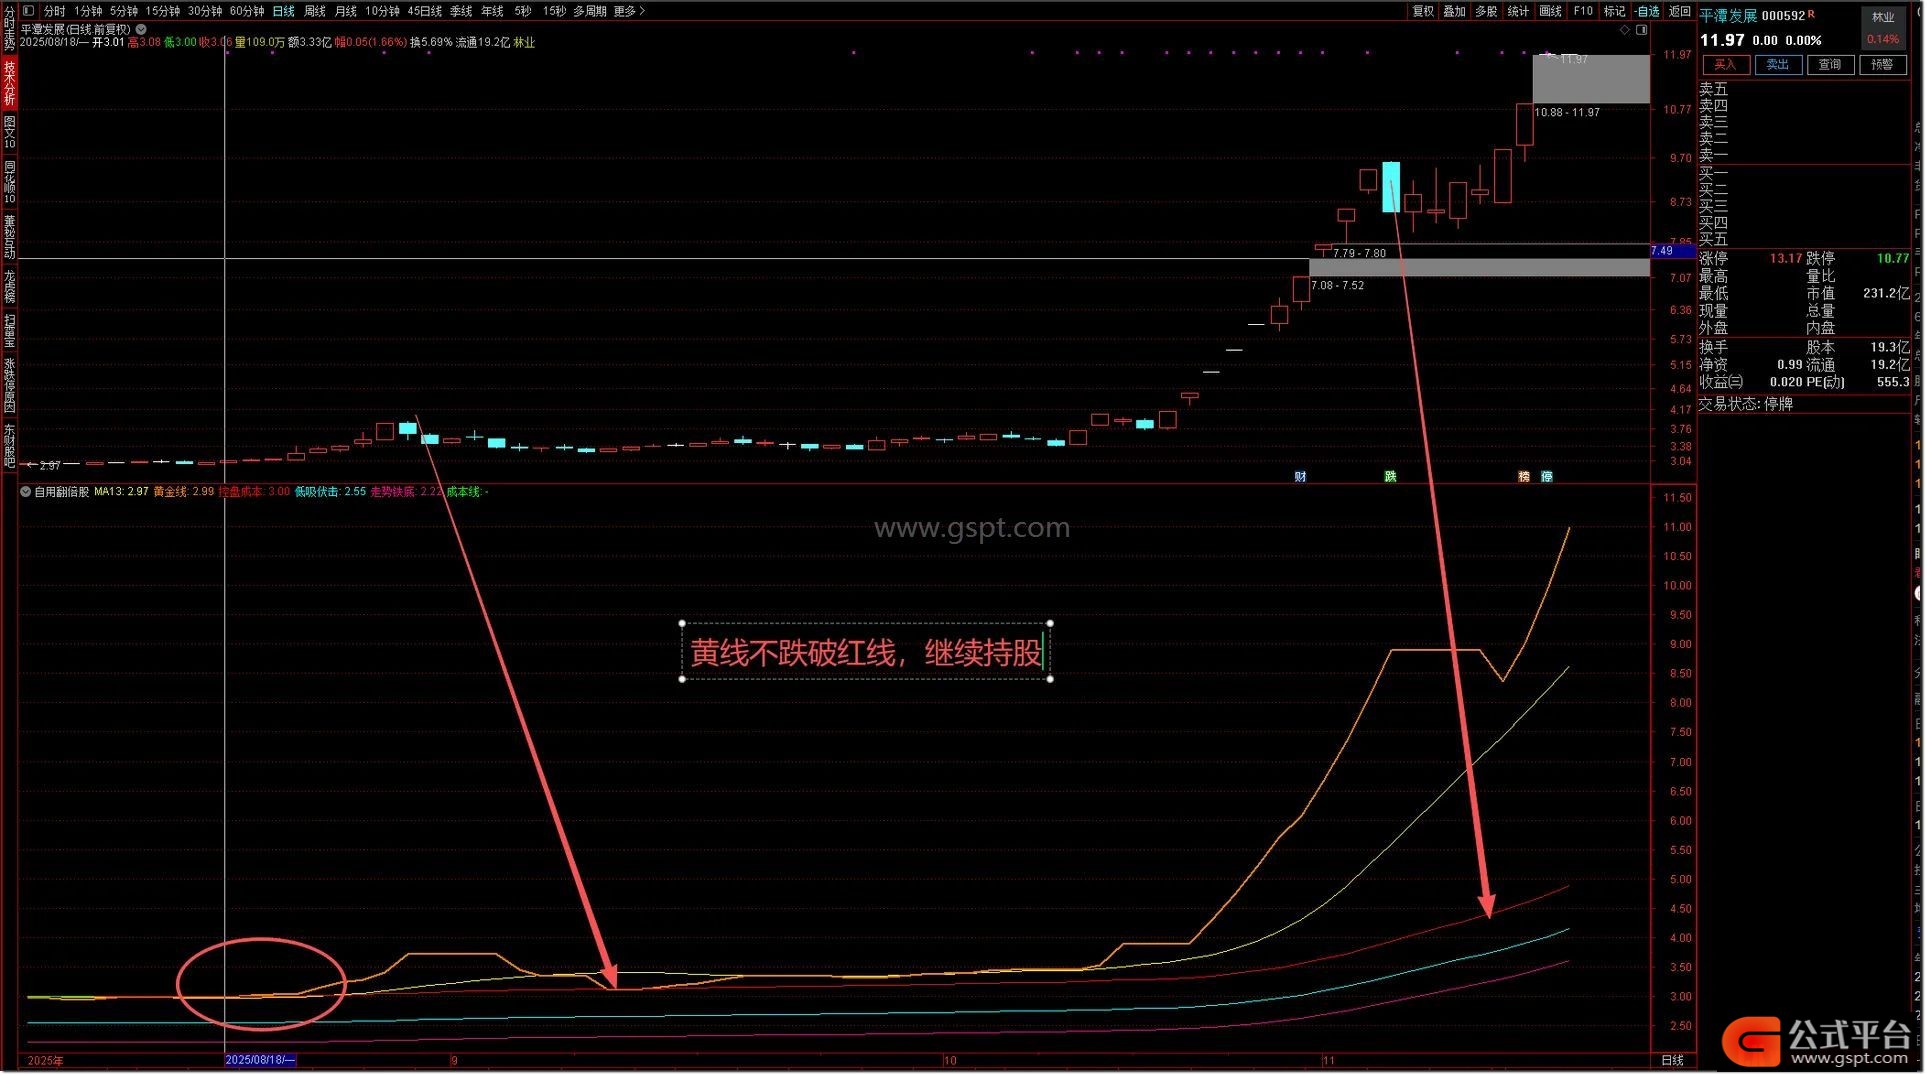Click the cyan 停 suspension marker
Image resolution: width=1927 pixels, height=1075 pixels.
[x=1547, y=477]
